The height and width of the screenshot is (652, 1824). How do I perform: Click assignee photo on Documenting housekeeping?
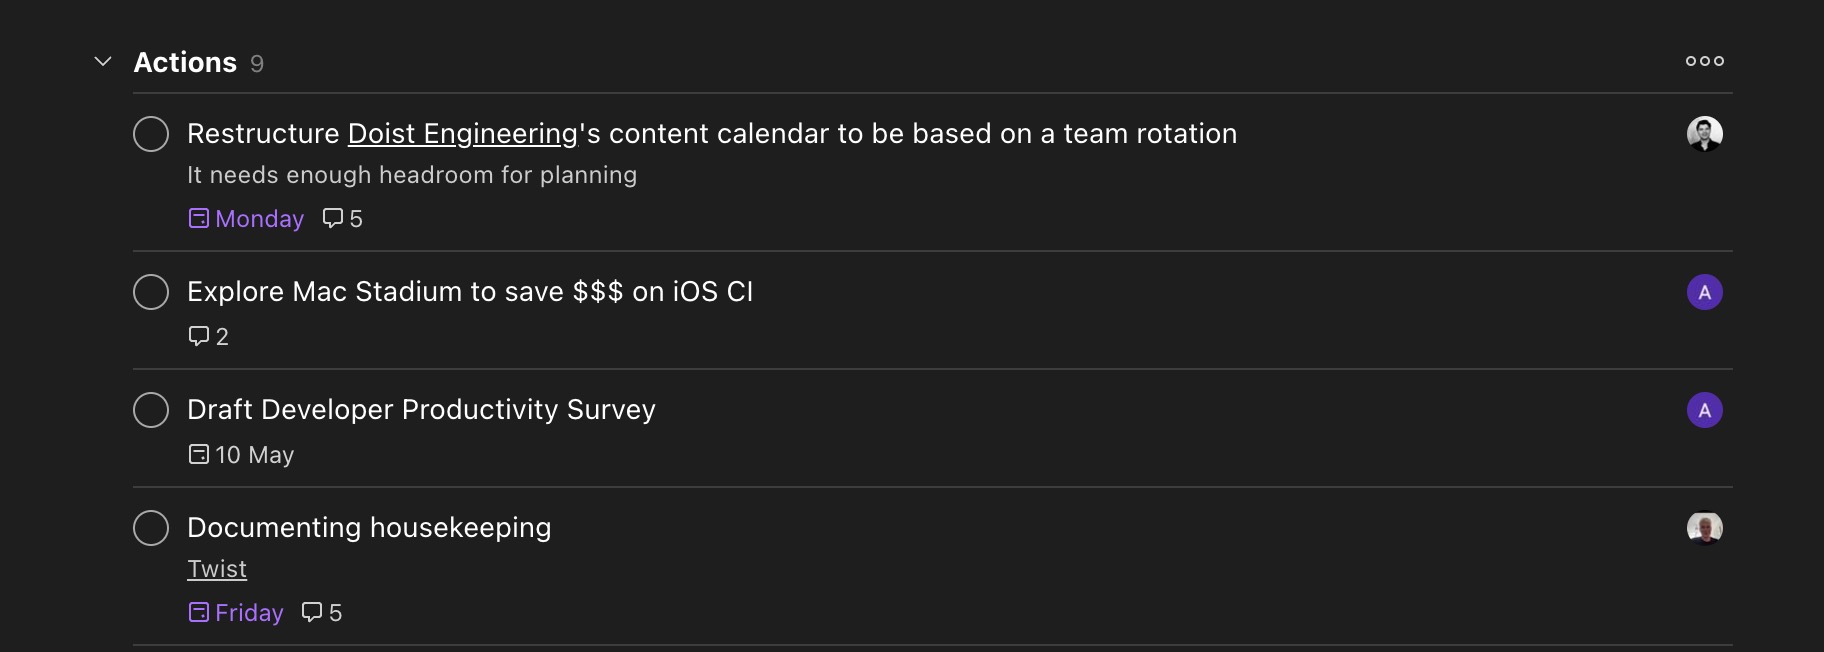pyautogui.click(x=1704, y=528)
